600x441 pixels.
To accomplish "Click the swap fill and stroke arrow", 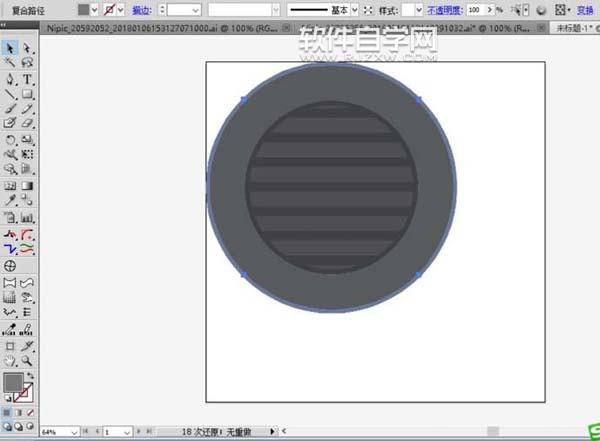I will point(30,376).
